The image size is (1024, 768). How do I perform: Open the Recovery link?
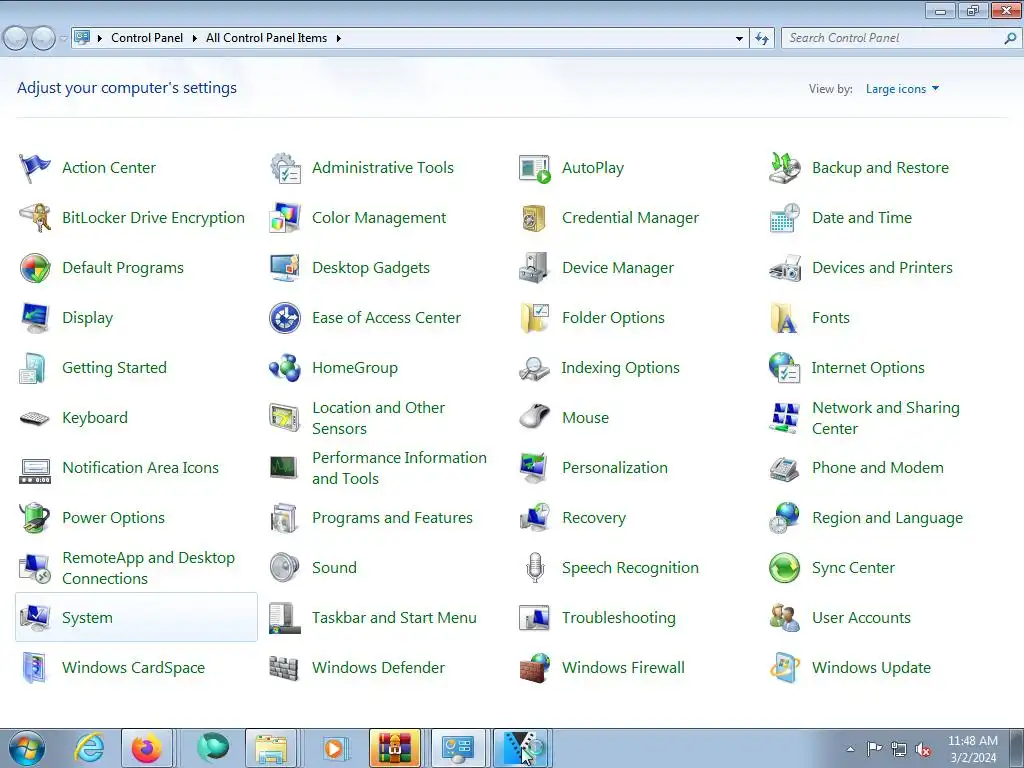tap(594, 518)
